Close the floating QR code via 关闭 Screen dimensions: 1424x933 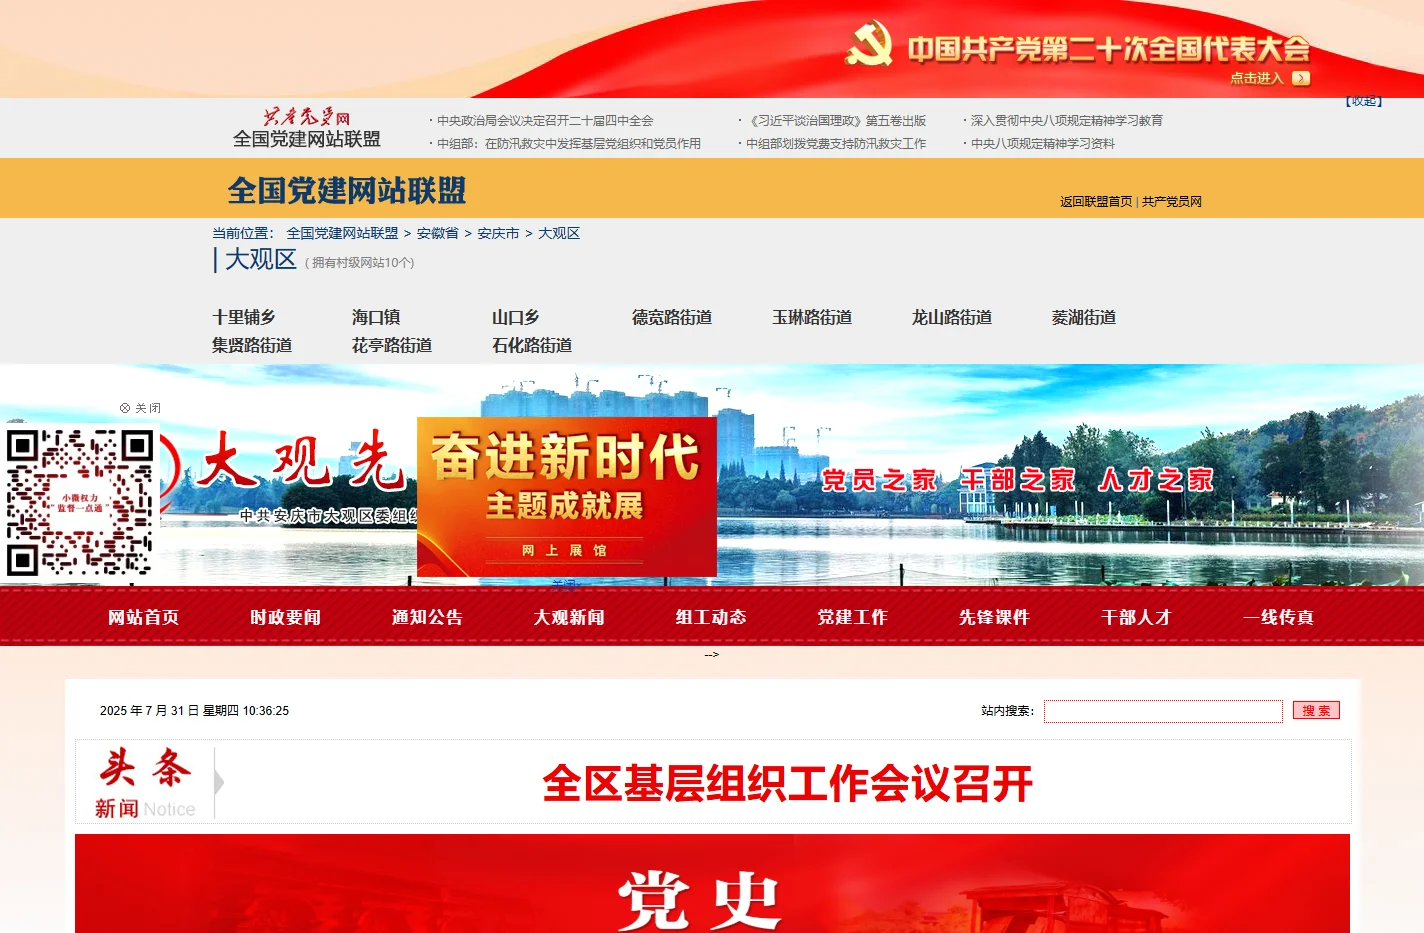click(141, 408)
